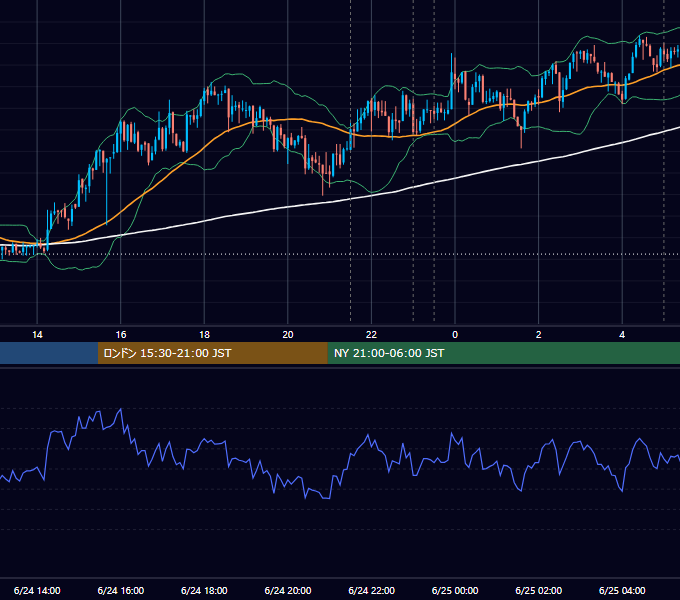Select the 20 hour axis label
The width and height of the screenshot is (680, 600).
[288, 335]
